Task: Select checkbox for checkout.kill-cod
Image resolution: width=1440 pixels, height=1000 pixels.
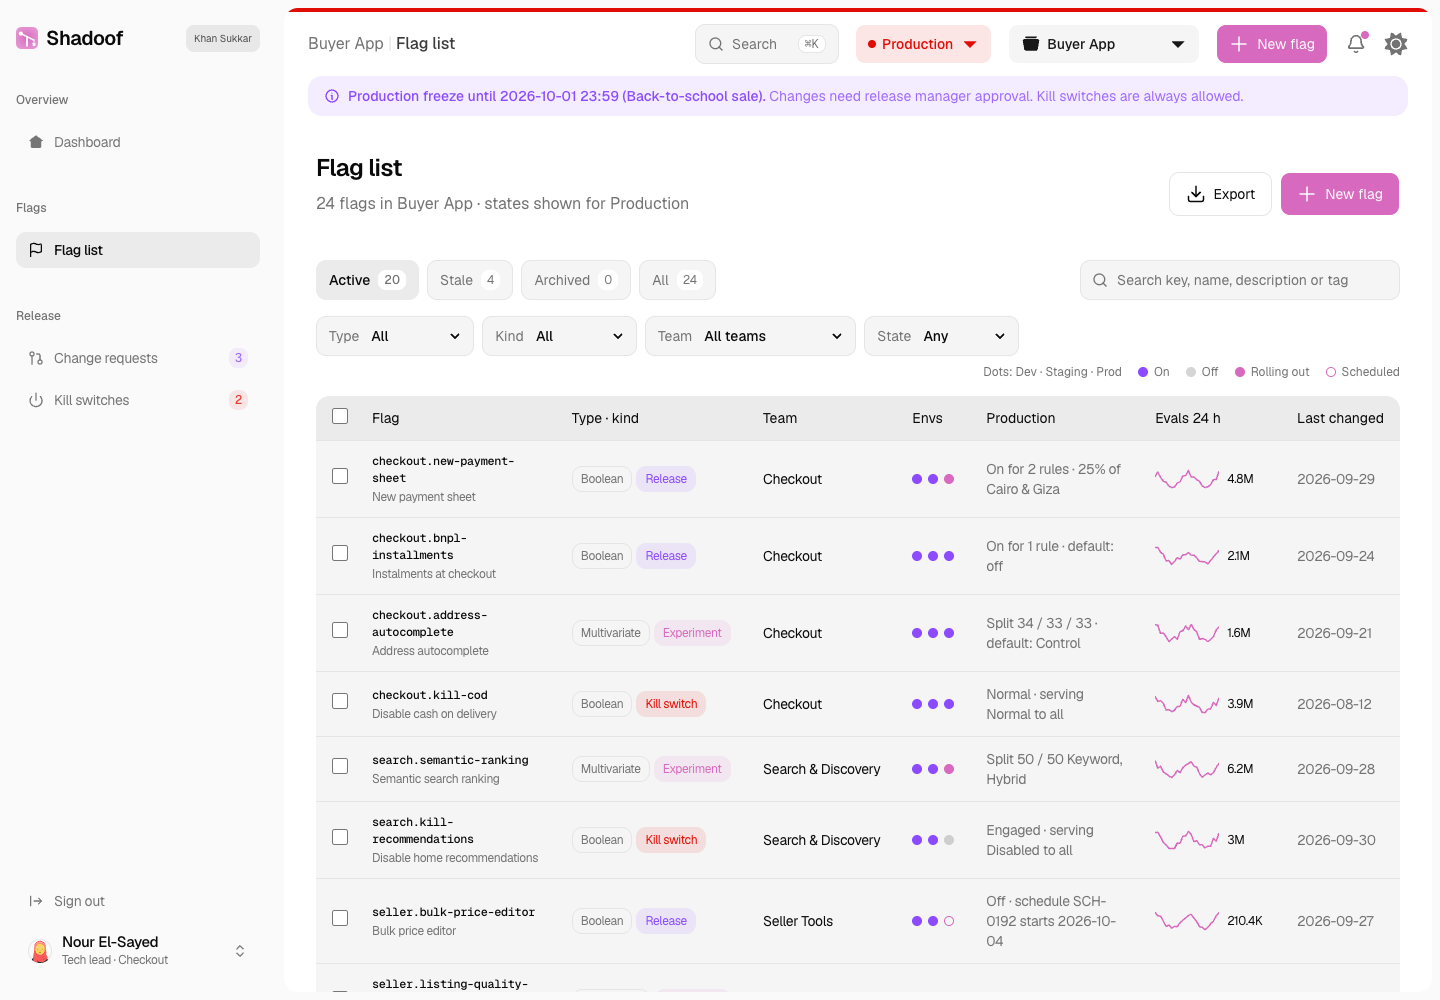Action: 340,701
